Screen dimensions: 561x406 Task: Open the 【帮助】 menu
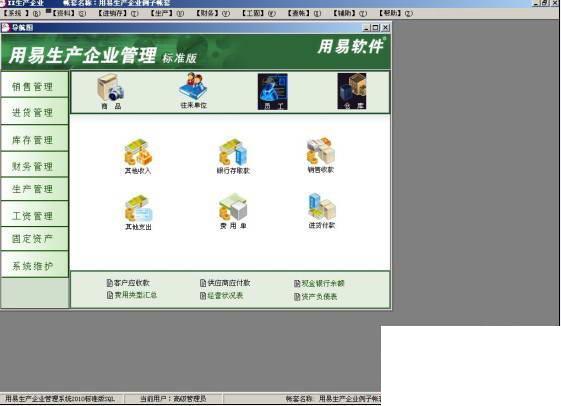395,13
